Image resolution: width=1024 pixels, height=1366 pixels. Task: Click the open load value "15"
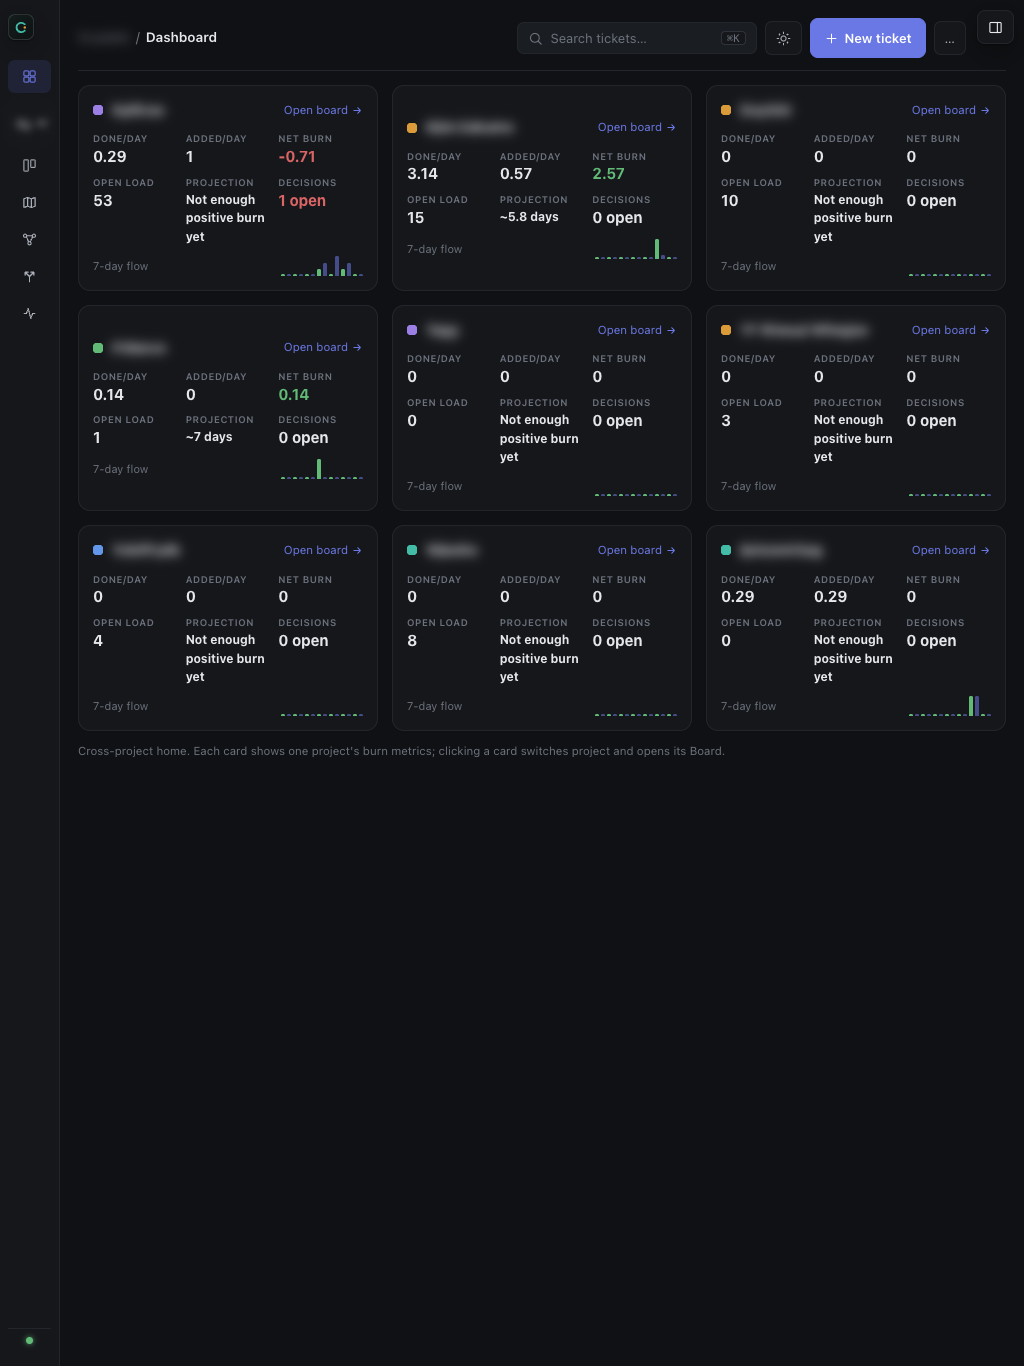[416, 218]
